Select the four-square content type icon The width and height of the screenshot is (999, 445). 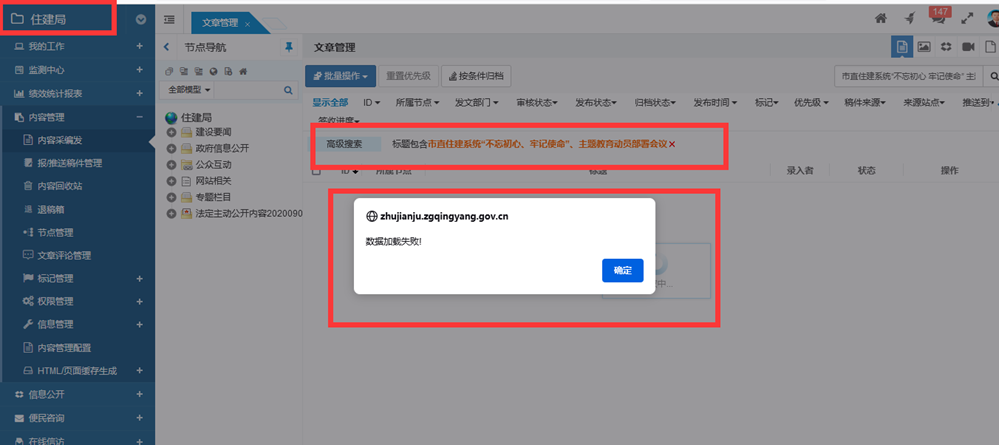tap(946, 47)
